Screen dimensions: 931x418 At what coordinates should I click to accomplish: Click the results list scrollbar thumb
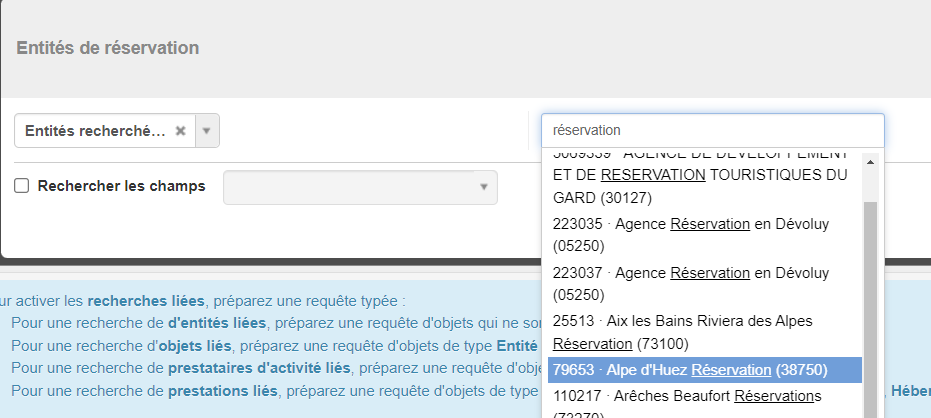pos(870,309)
